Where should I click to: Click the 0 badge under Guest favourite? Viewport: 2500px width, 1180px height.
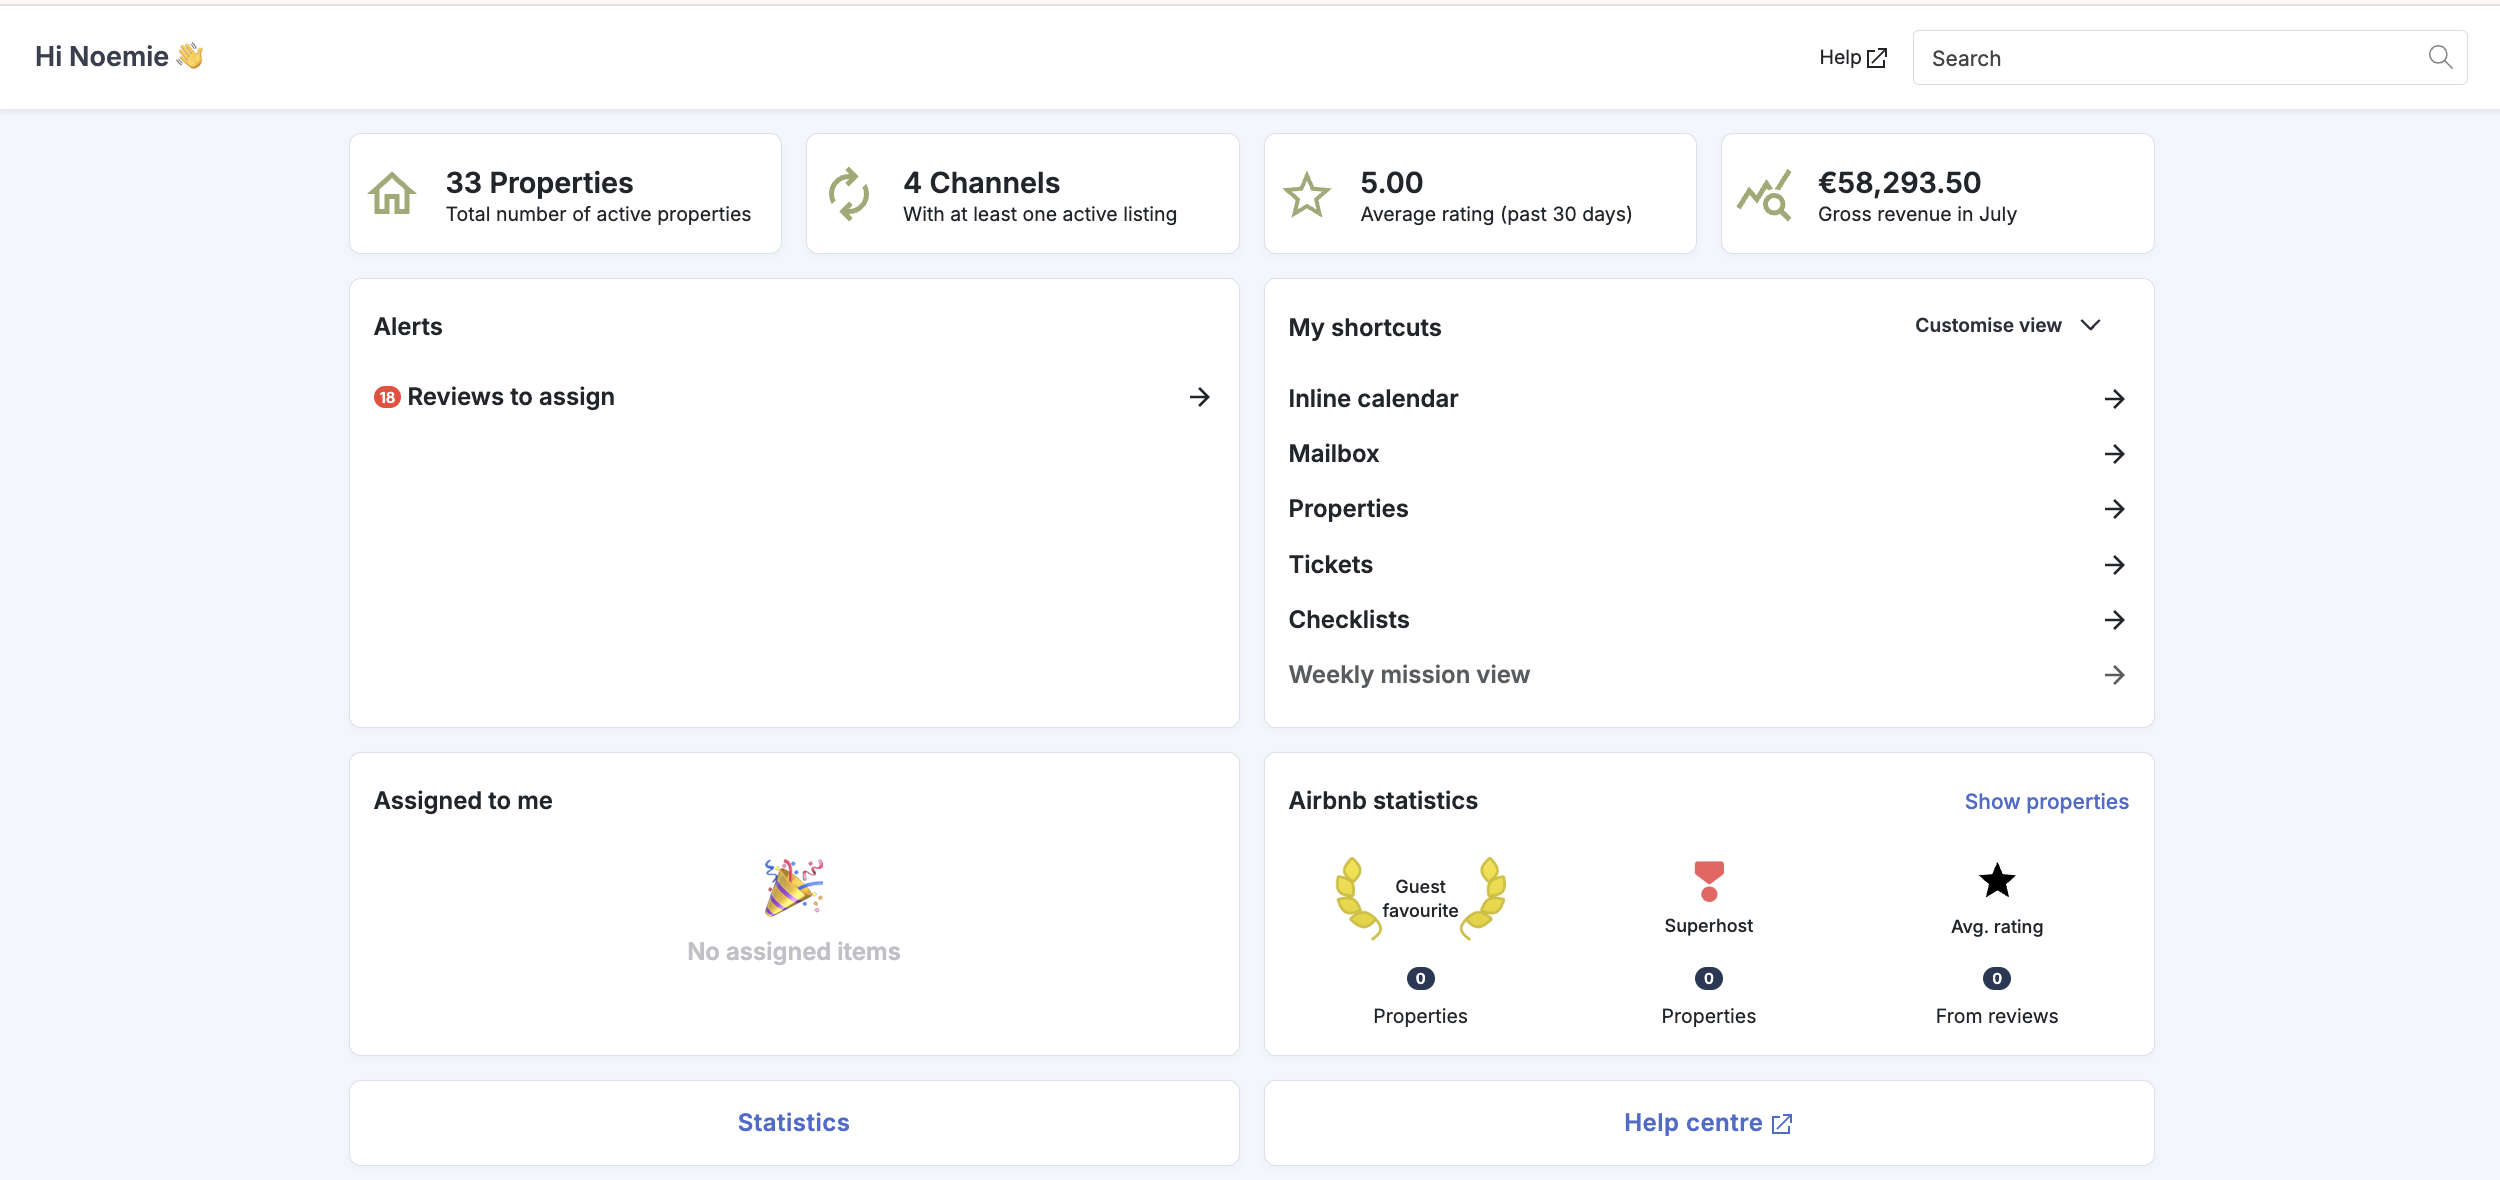click(x=1420, y=978)
